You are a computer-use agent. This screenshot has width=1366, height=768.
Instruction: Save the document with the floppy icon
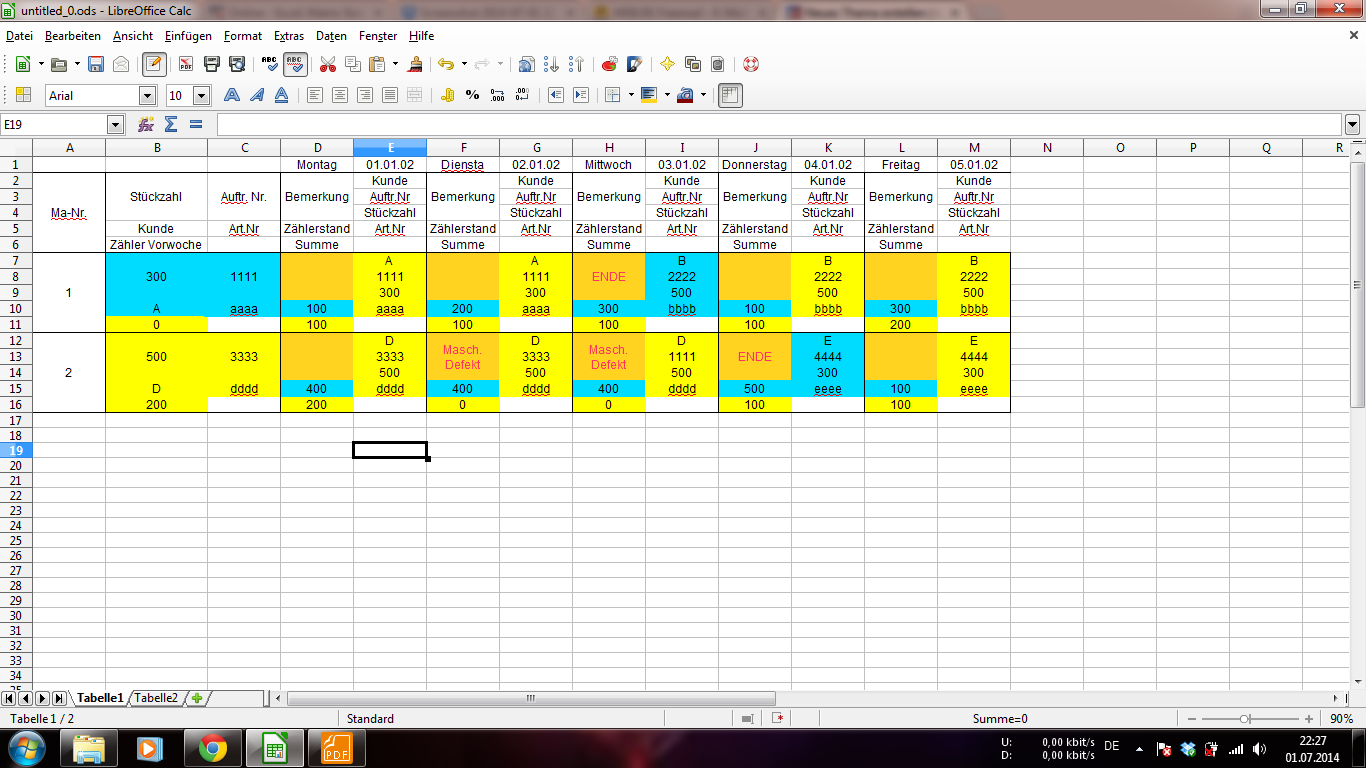pos(96,64)
